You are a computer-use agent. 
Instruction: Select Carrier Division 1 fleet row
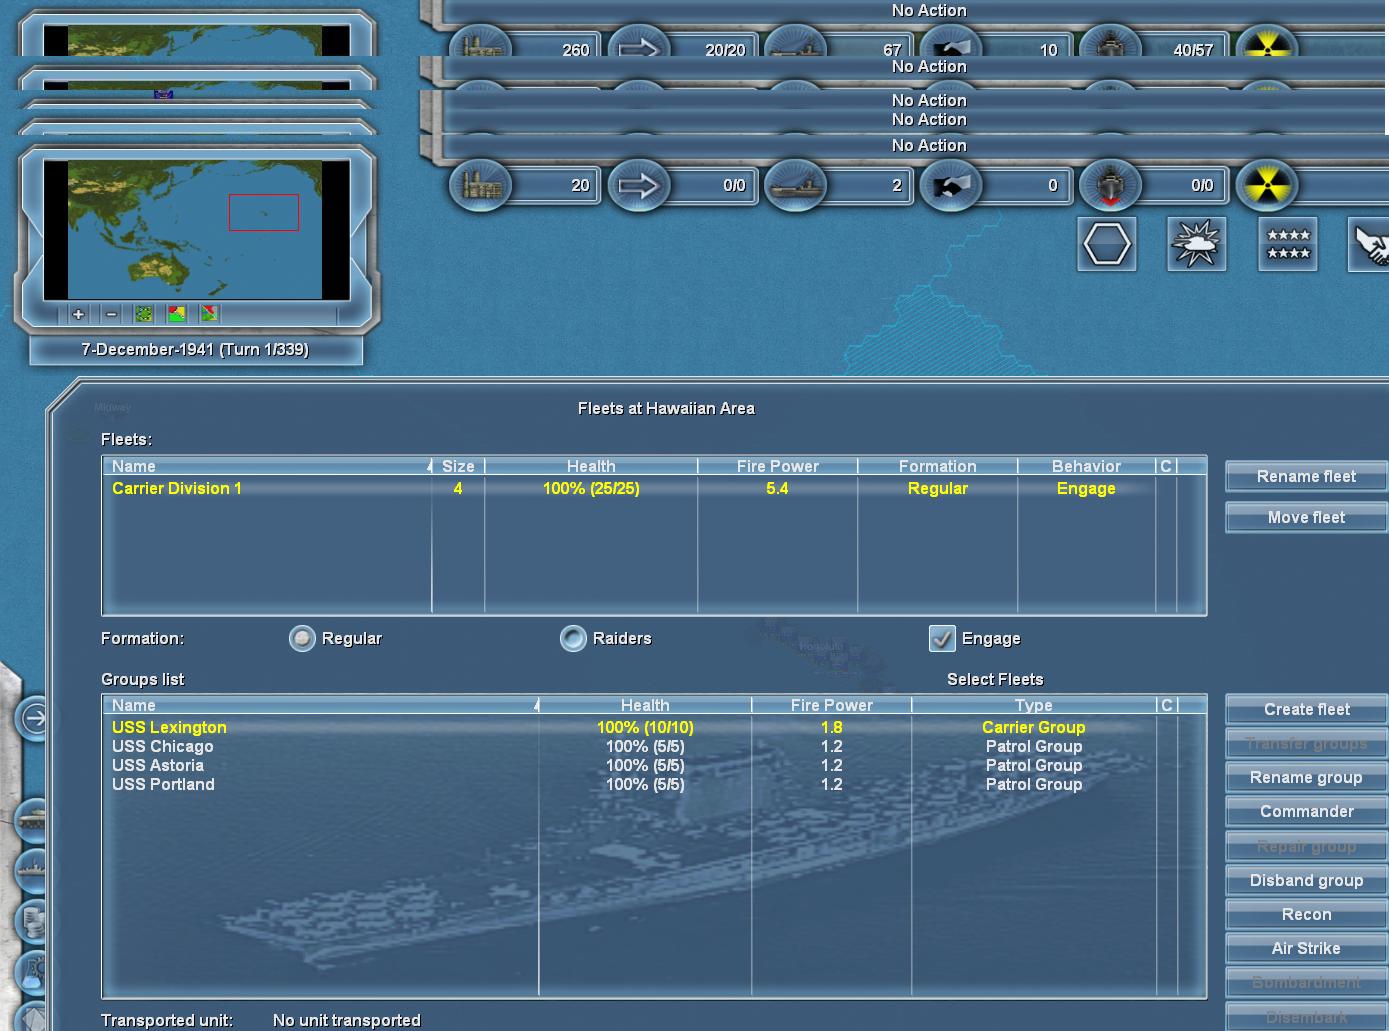654,489
